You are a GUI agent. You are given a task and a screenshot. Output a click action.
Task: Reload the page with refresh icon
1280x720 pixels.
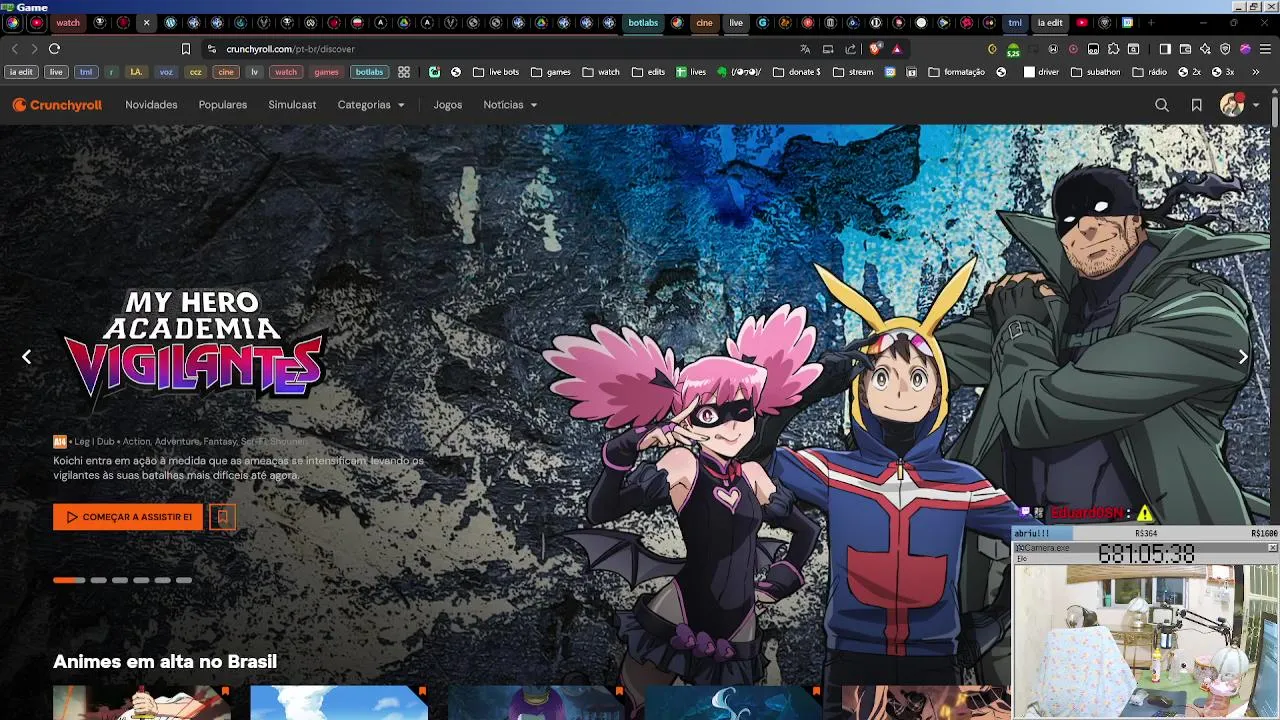pos(54,49)
